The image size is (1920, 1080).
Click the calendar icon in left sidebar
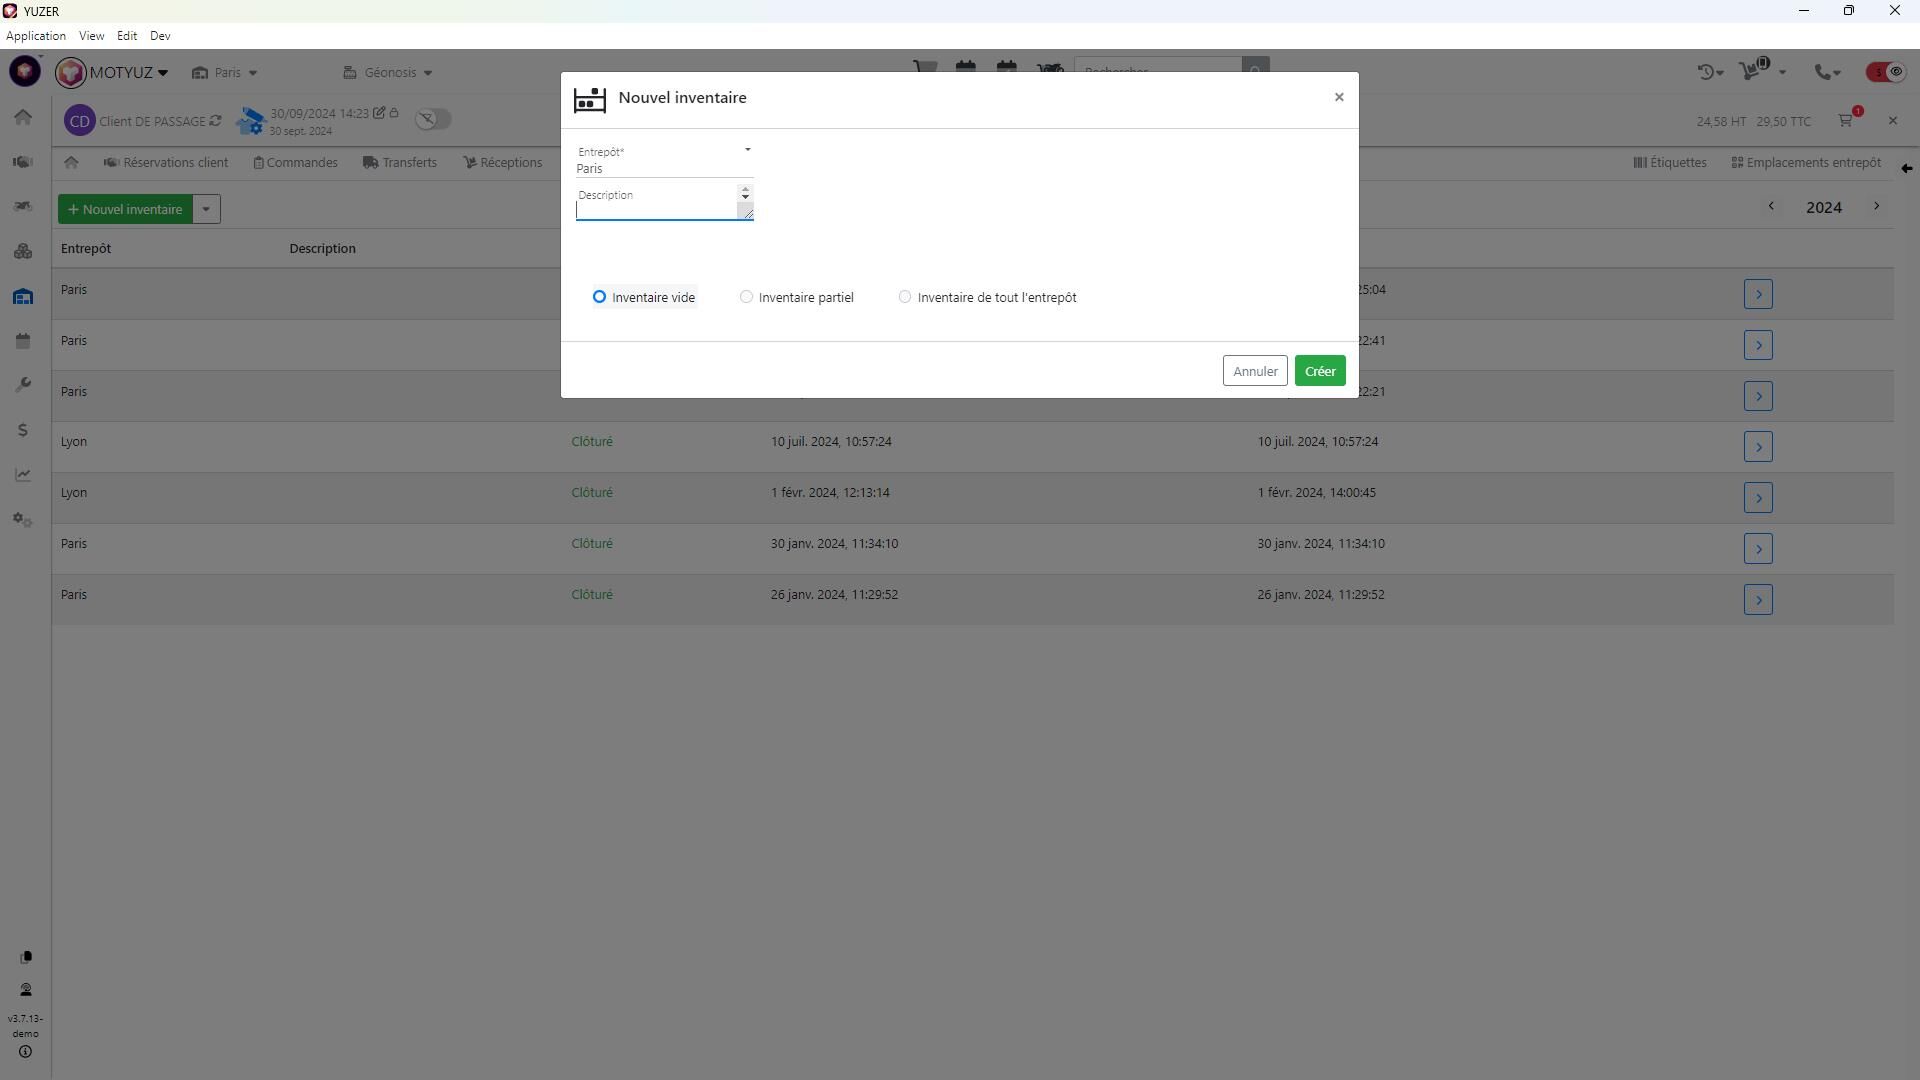(23, 341)
